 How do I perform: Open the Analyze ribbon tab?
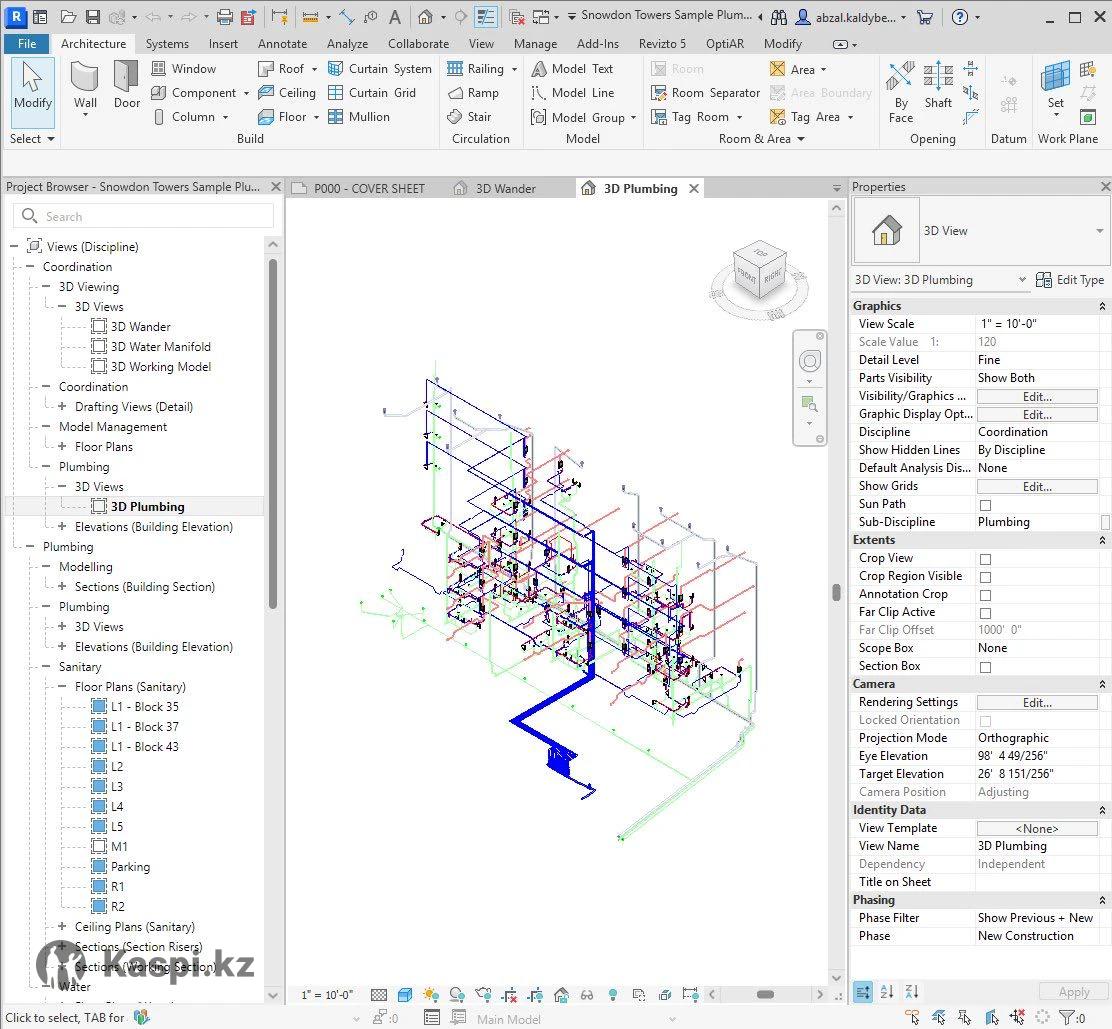[x=347, y=44]
